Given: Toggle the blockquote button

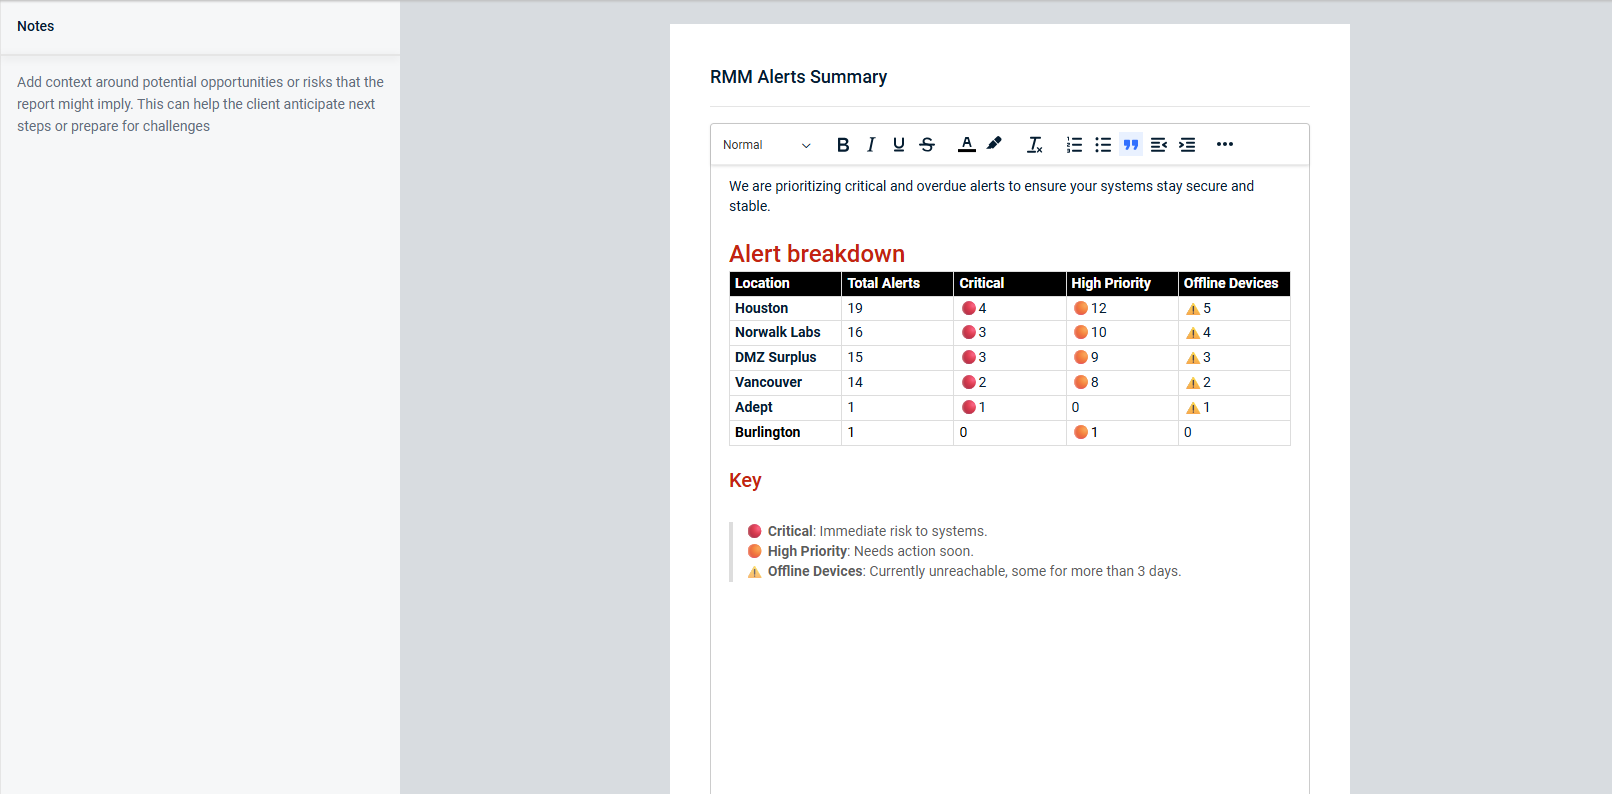Looking at the screenshot, I should (1131, 145).
